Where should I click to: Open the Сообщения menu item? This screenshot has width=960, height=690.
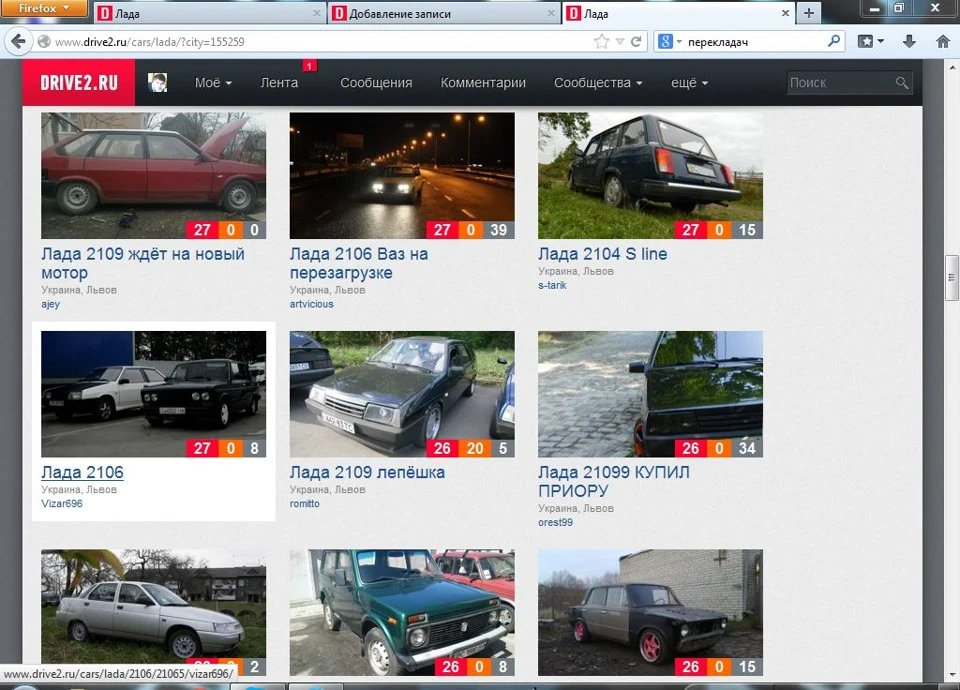376,83
